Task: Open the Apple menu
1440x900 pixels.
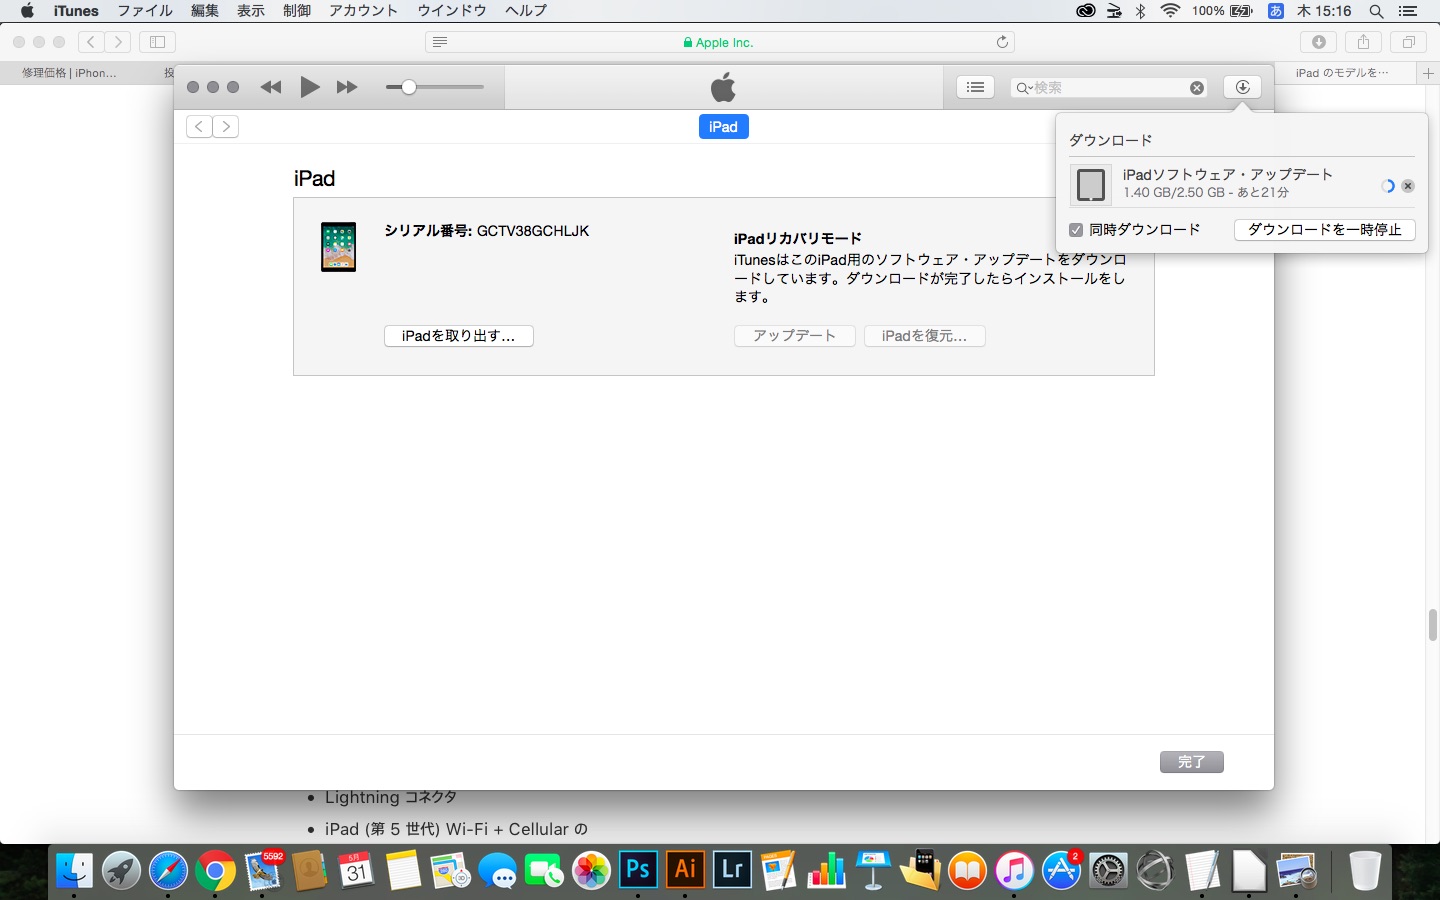Action: pos(27,11)
